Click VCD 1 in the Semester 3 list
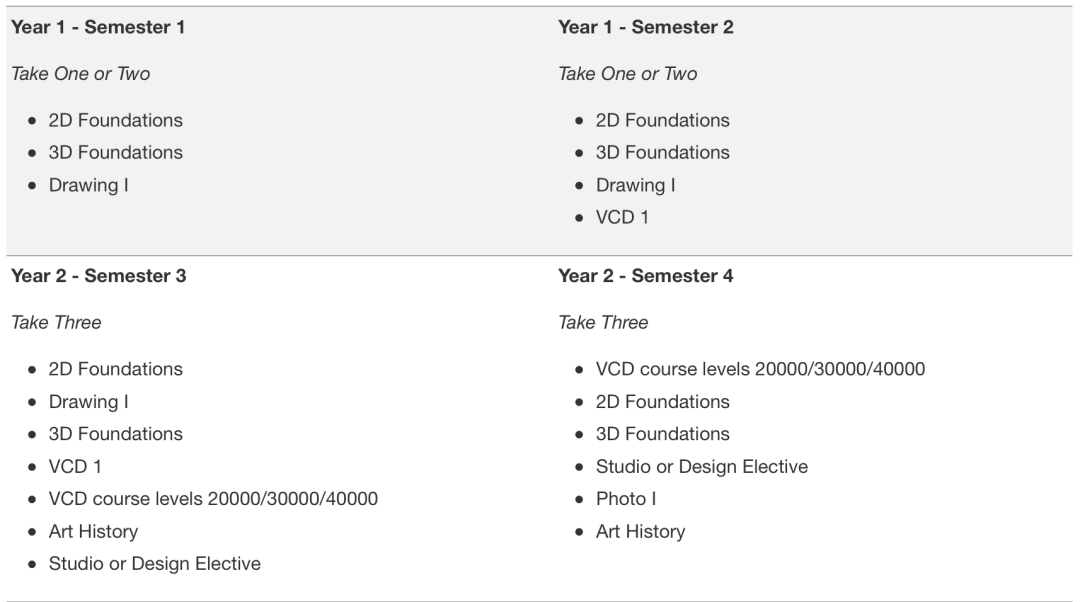1080x602 pixels. tap(75, 466)
